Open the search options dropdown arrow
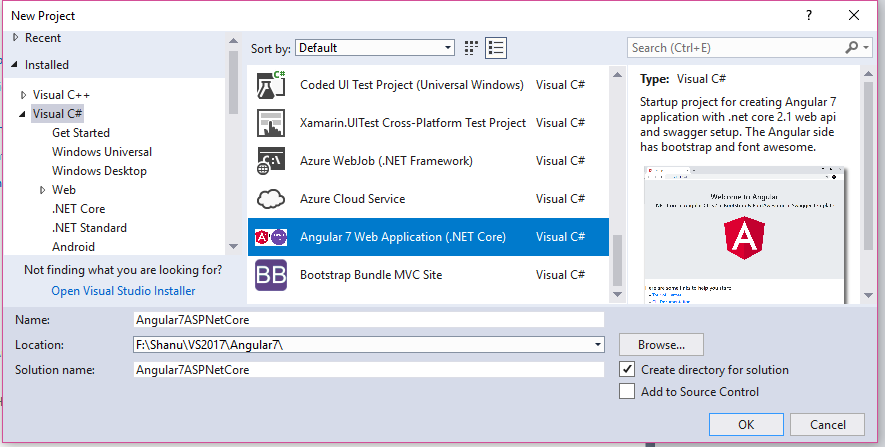 click(x=866, y=48)
